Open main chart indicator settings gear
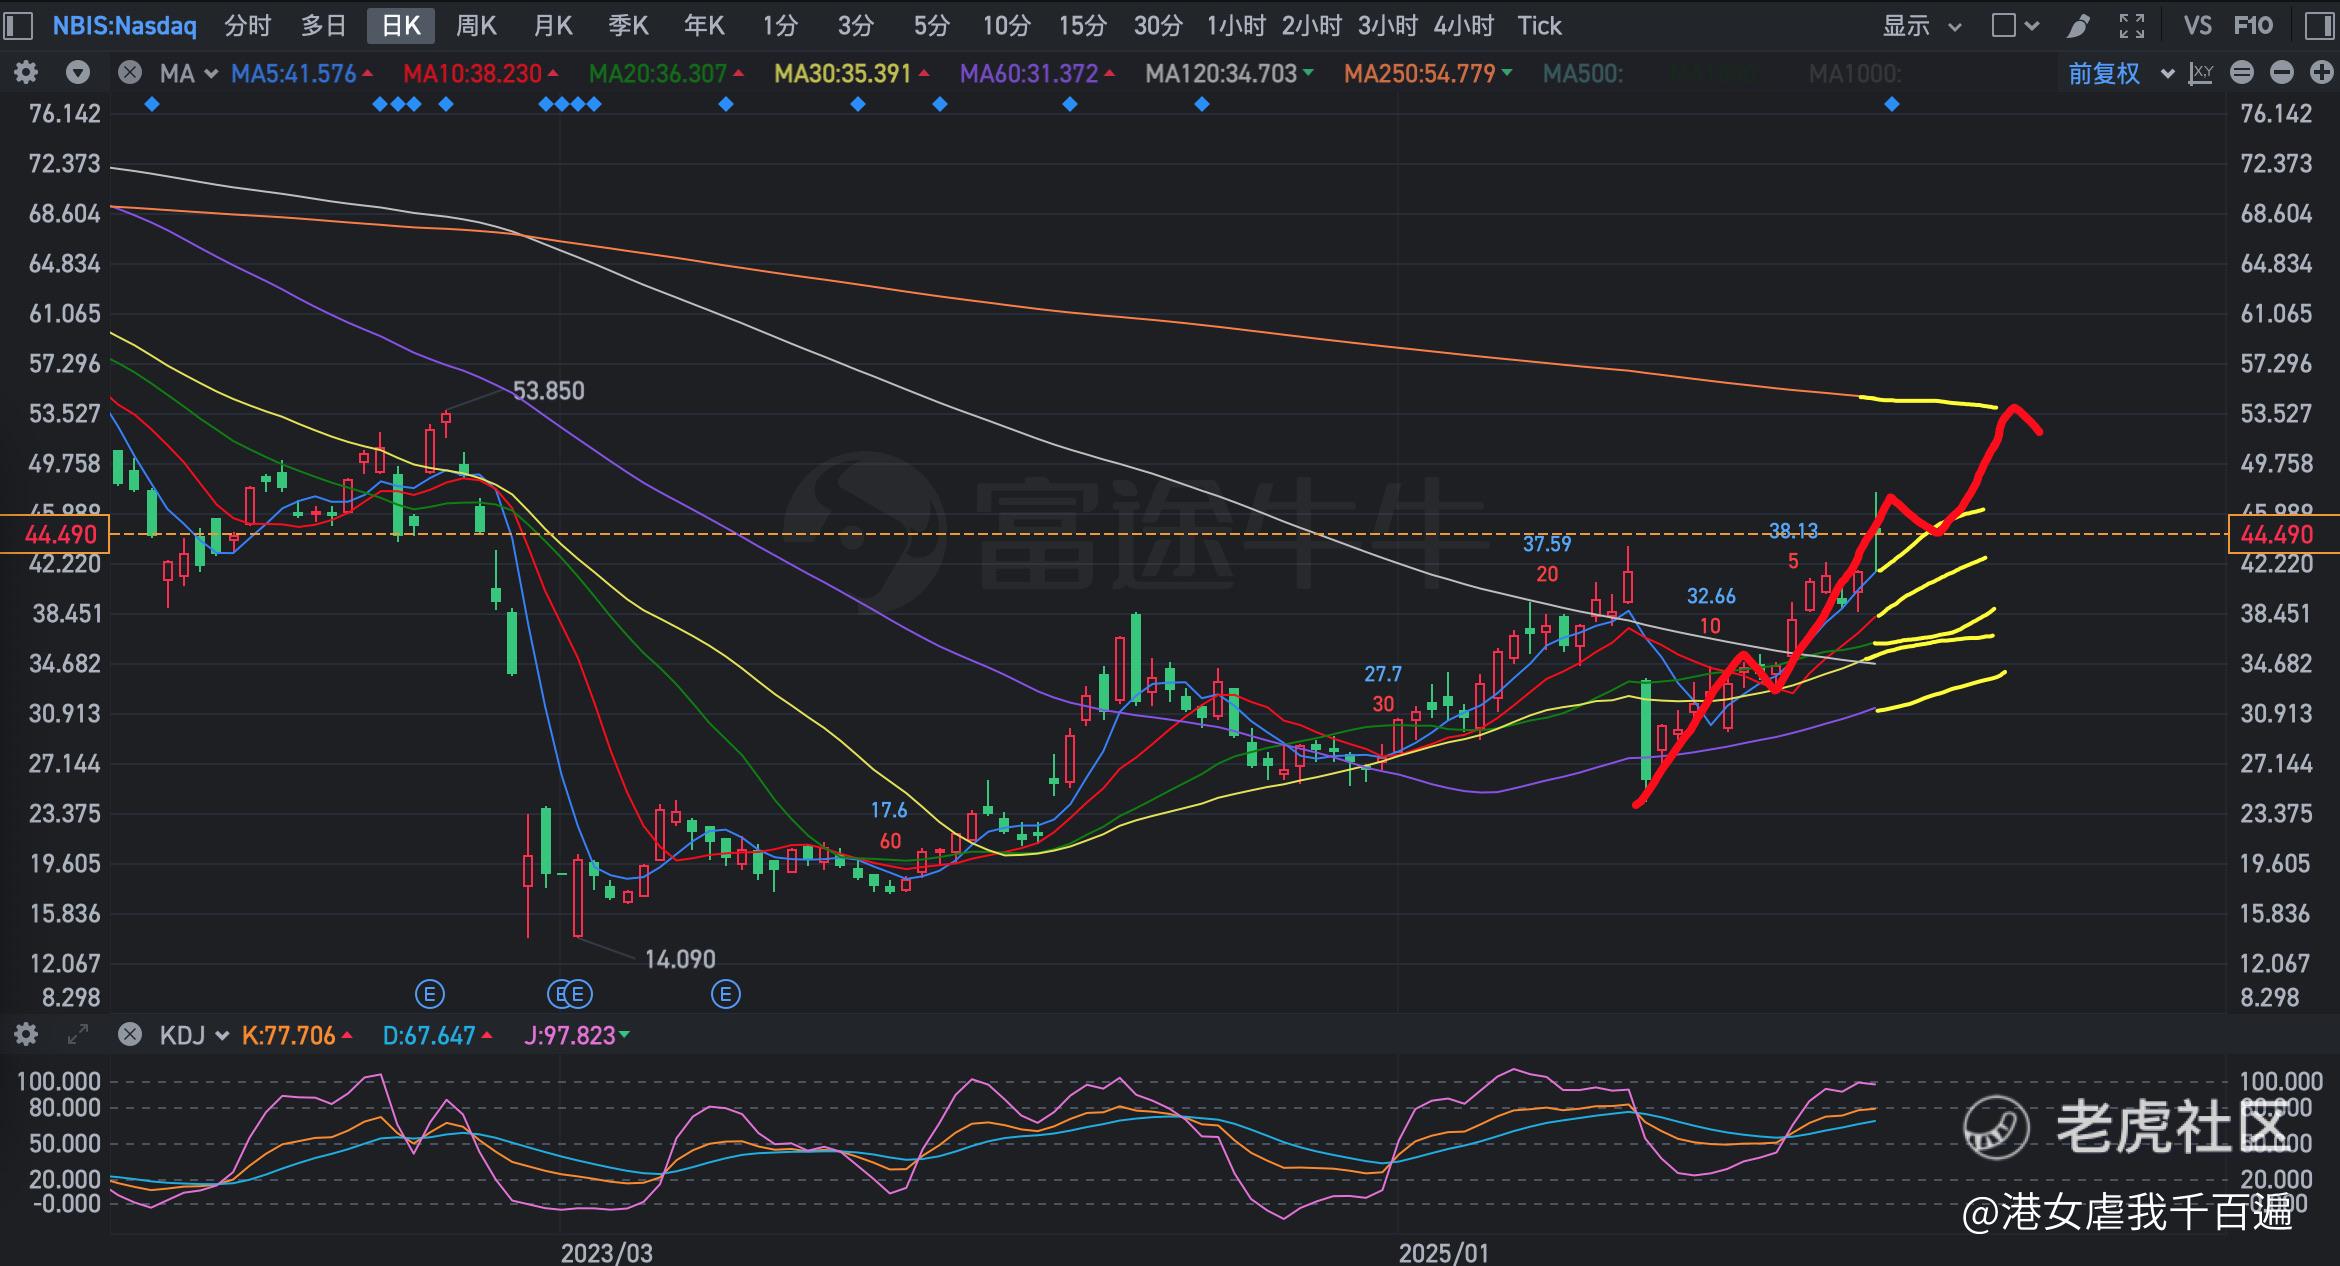 point(26,73)
